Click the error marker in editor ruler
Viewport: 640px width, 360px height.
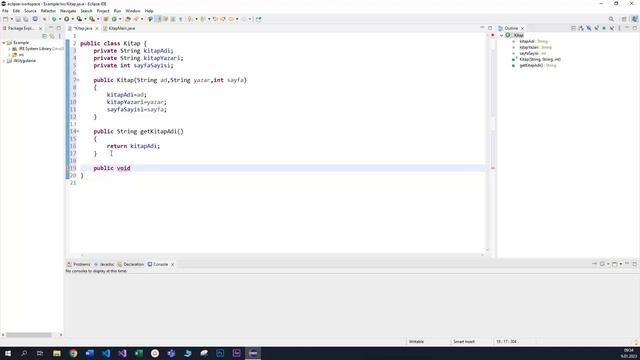coord(493,168)
